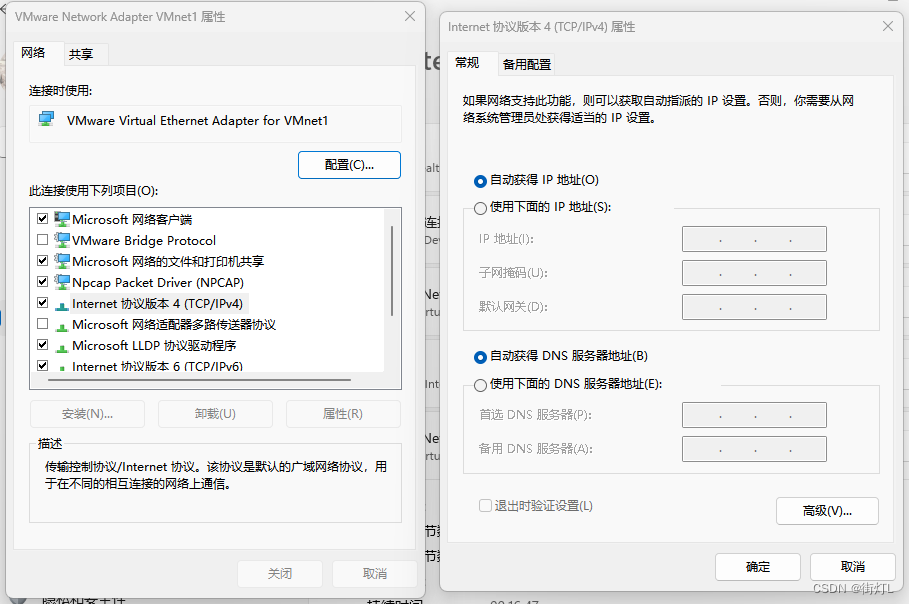
Task: Click the Microsoft 网络客户端 item icon
Action: click(x=62, y=219)
